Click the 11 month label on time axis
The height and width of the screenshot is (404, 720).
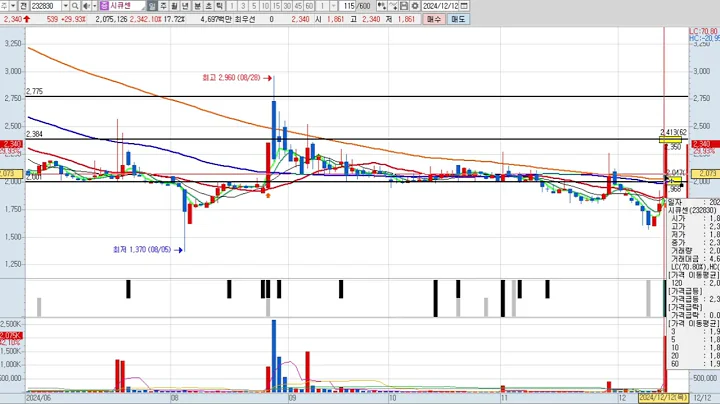click(504, 398)
